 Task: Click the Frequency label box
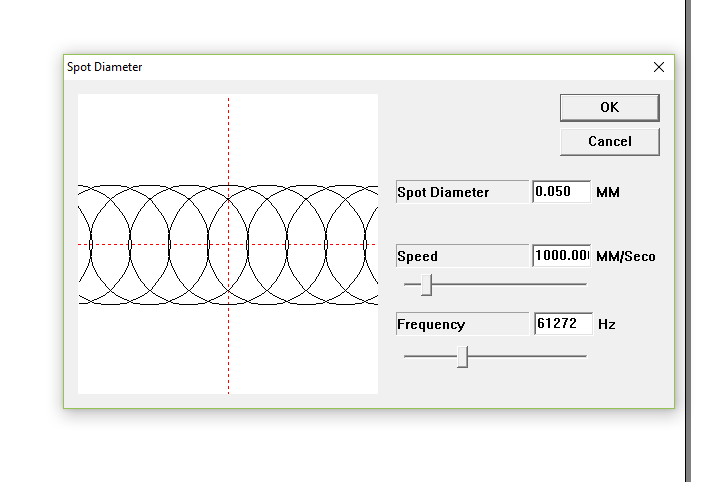pyautogui.click(x=462, y=324)
